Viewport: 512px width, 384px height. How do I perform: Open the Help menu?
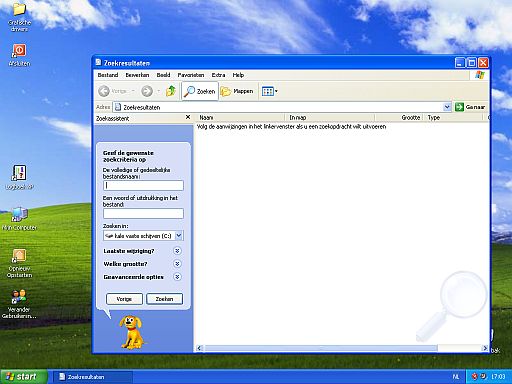(238, 75)
